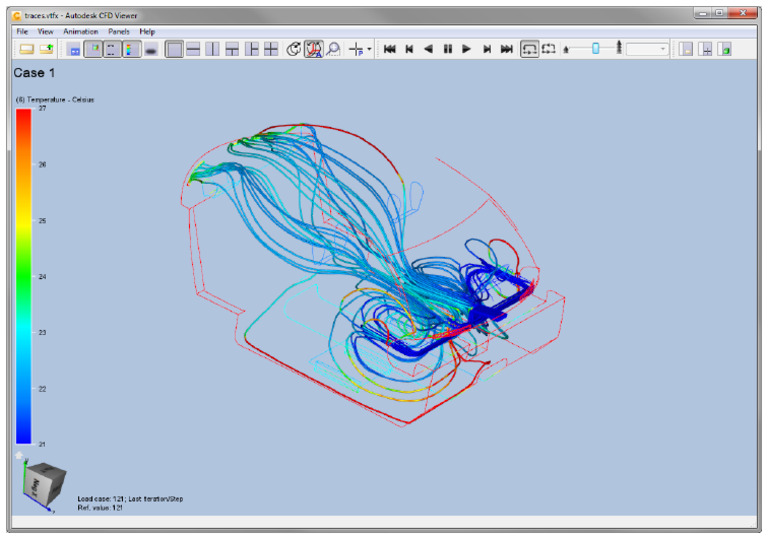The width and height of the screenshot is (768, 538).
Task: Click the File menu
Action: 22,32
